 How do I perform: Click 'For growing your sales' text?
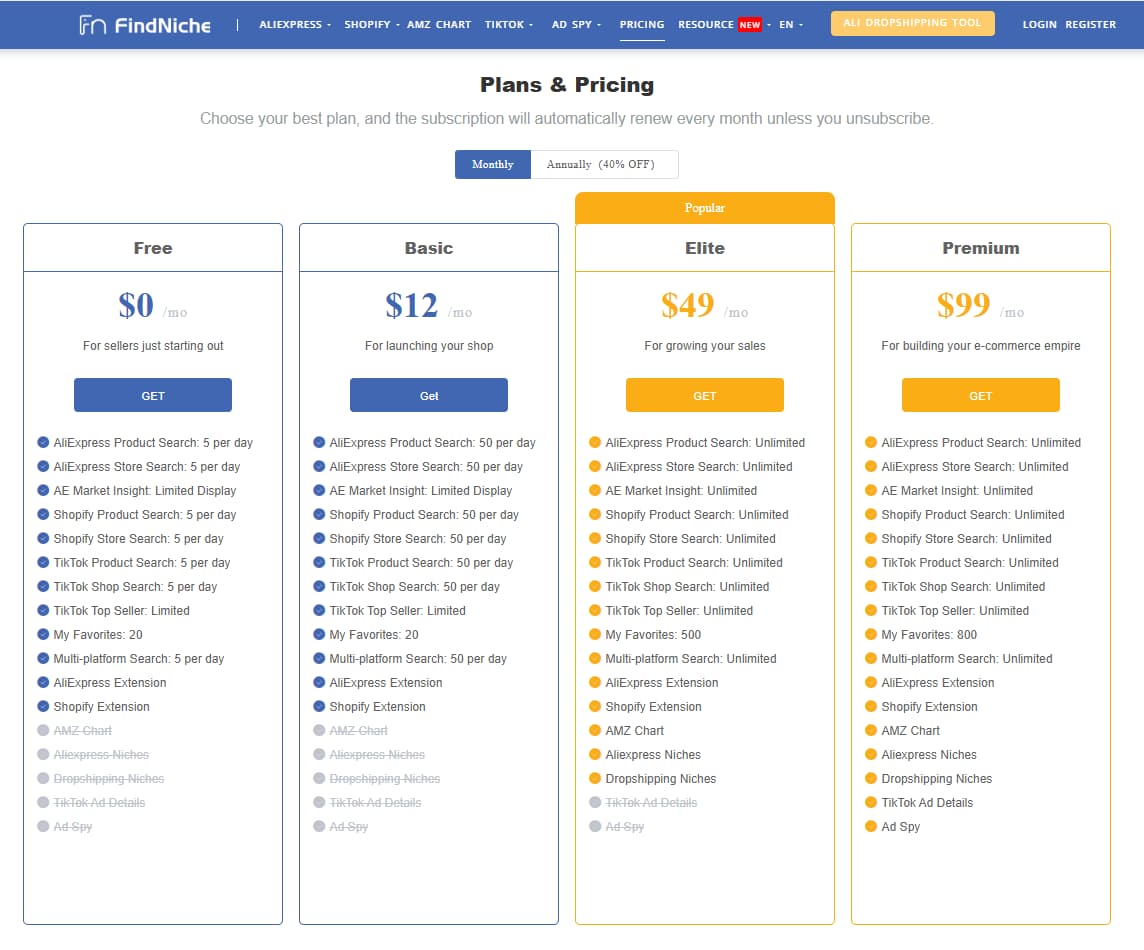coord(705,346)
